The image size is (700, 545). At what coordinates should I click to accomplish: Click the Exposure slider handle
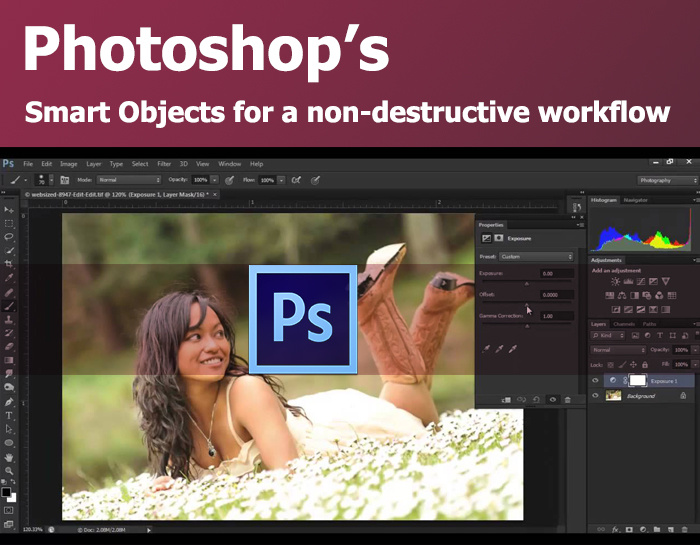point(527,284)
